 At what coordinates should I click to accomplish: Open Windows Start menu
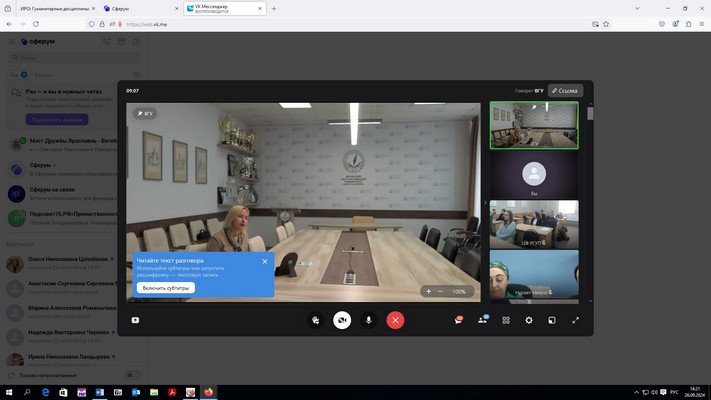9,392
